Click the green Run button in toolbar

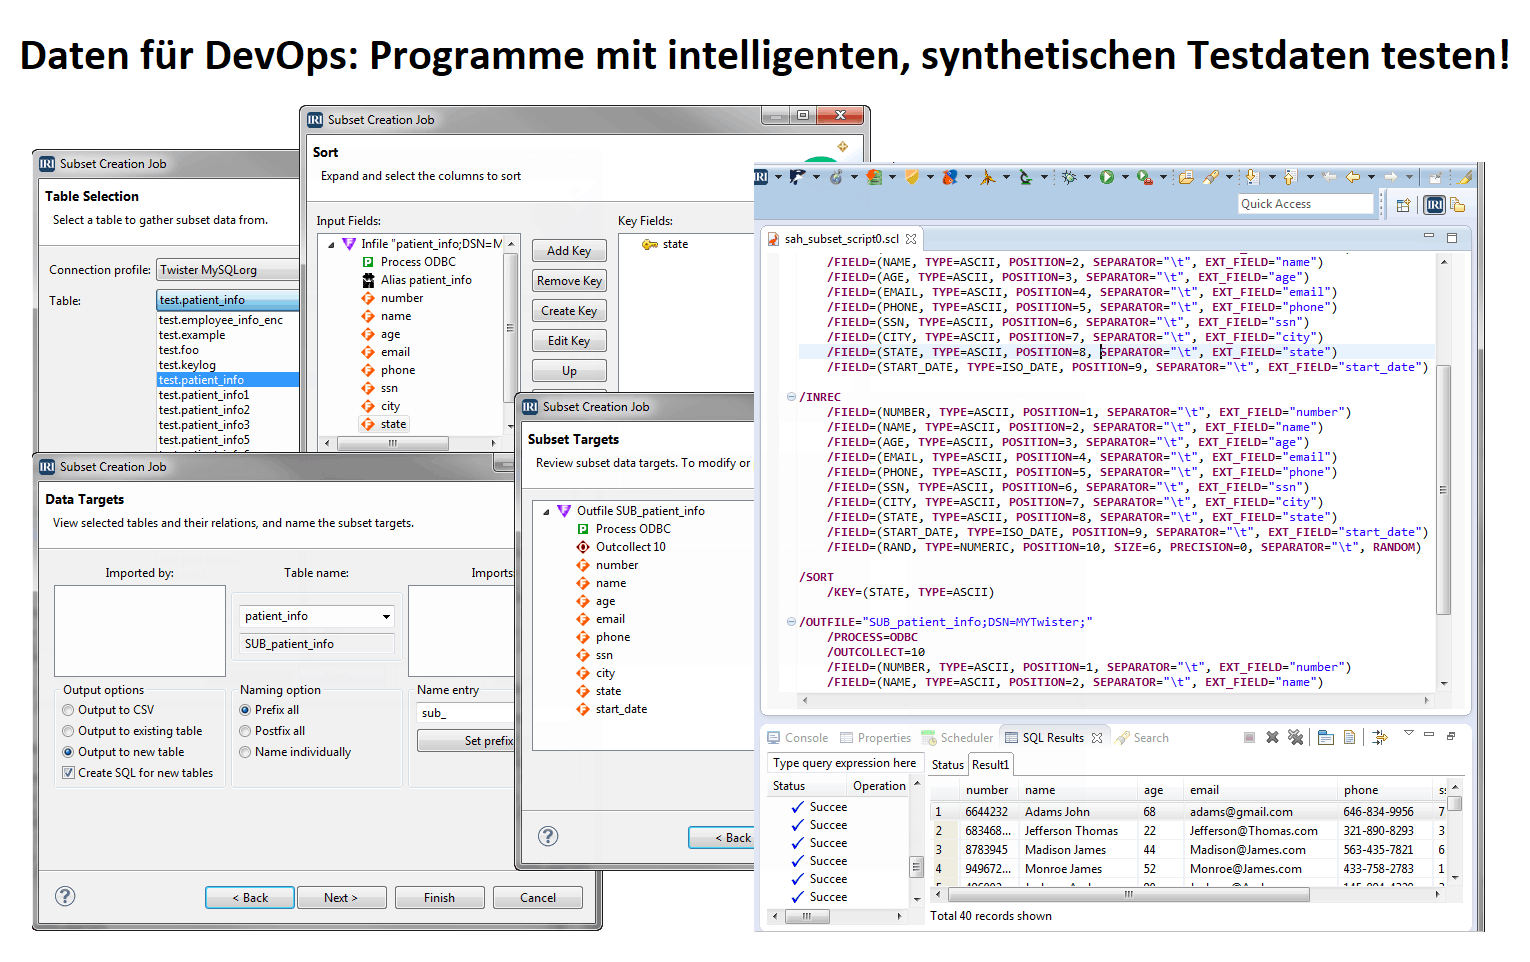pyautogui.click(x=1106, y=177)
